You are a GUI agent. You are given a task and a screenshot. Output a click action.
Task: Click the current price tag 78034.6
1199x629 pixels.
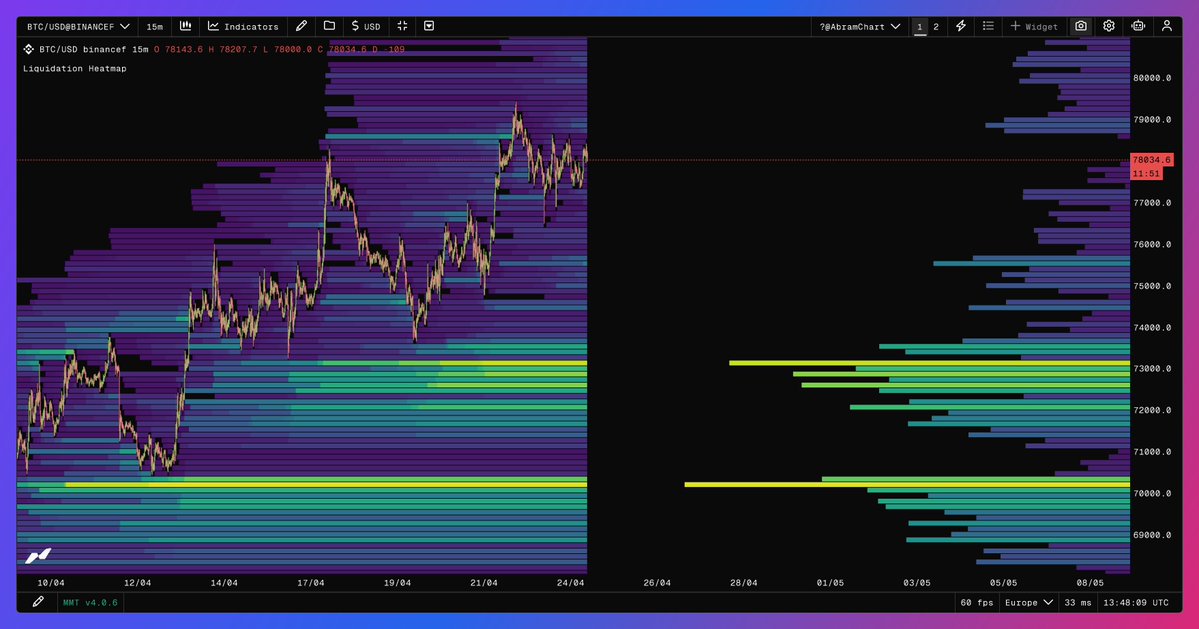coord(1151,160)
